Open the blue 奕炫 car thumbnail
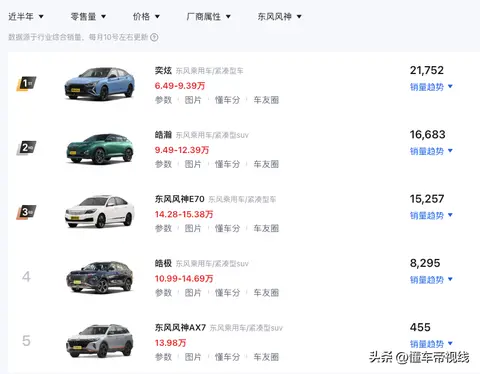Screen dimensions: 480x374 99,83
